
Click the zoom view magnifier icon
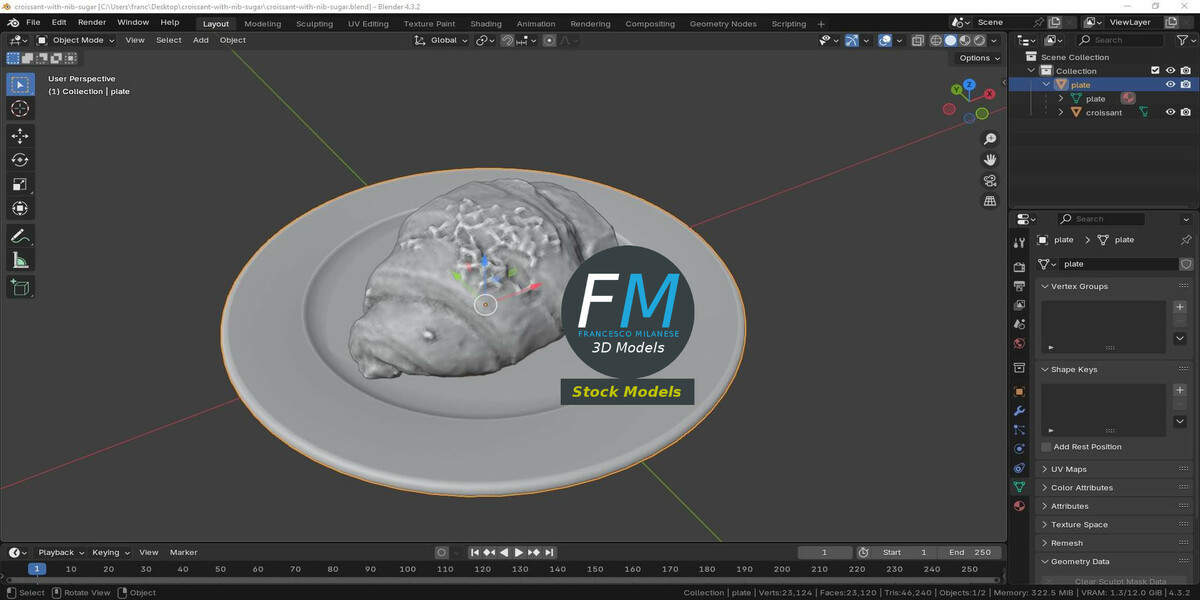coord(990,139)
